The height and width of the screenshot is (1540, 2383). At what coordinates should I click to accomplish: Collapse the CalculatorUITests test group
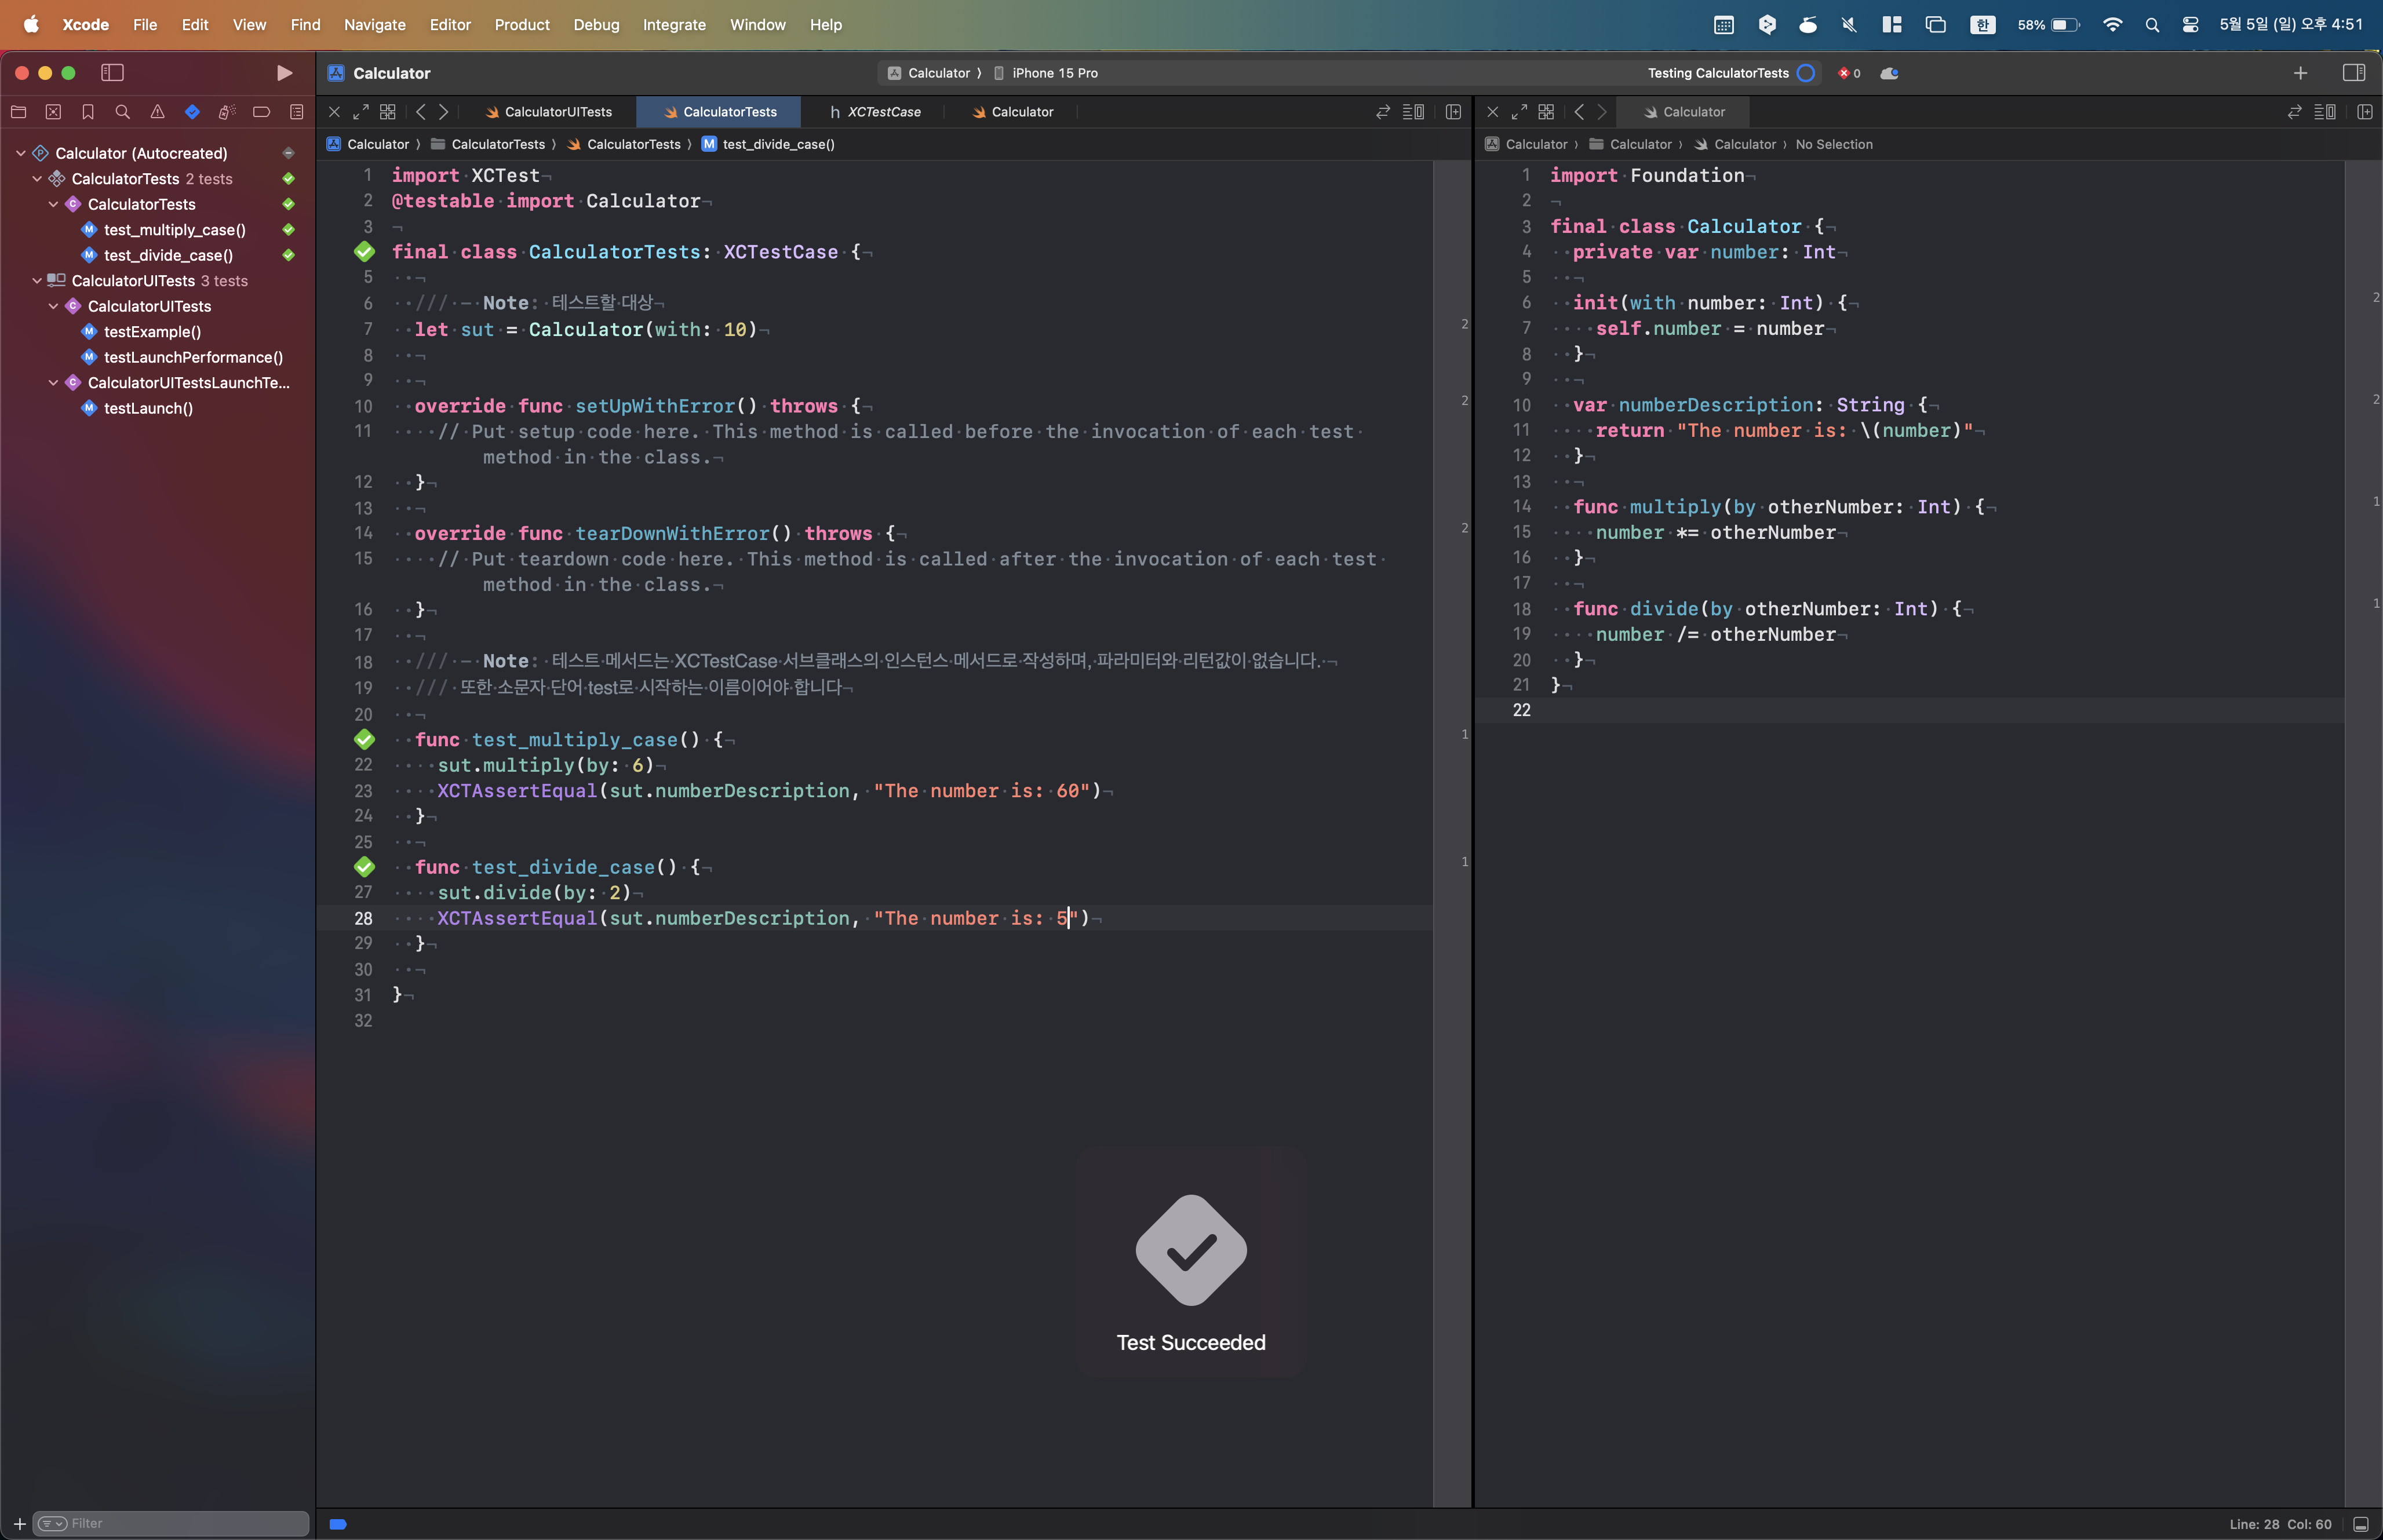coord(37,281)
